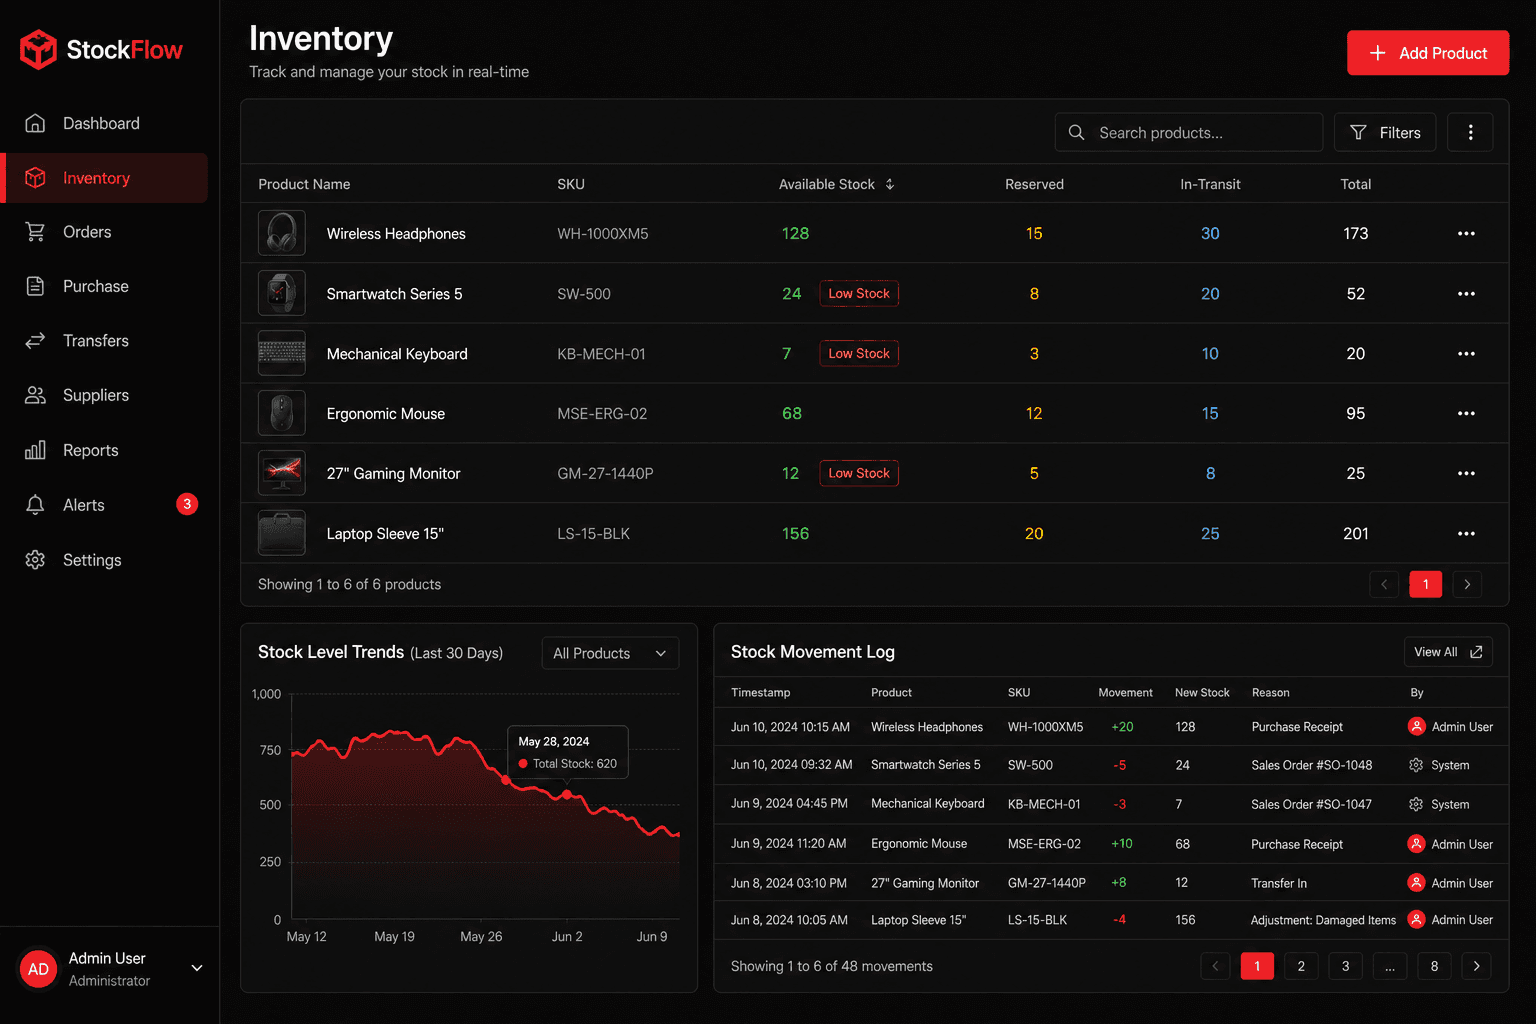1536x1024 pixels.
Task: Click inventory table page 1 button
Action: [x=1426, y=584]
